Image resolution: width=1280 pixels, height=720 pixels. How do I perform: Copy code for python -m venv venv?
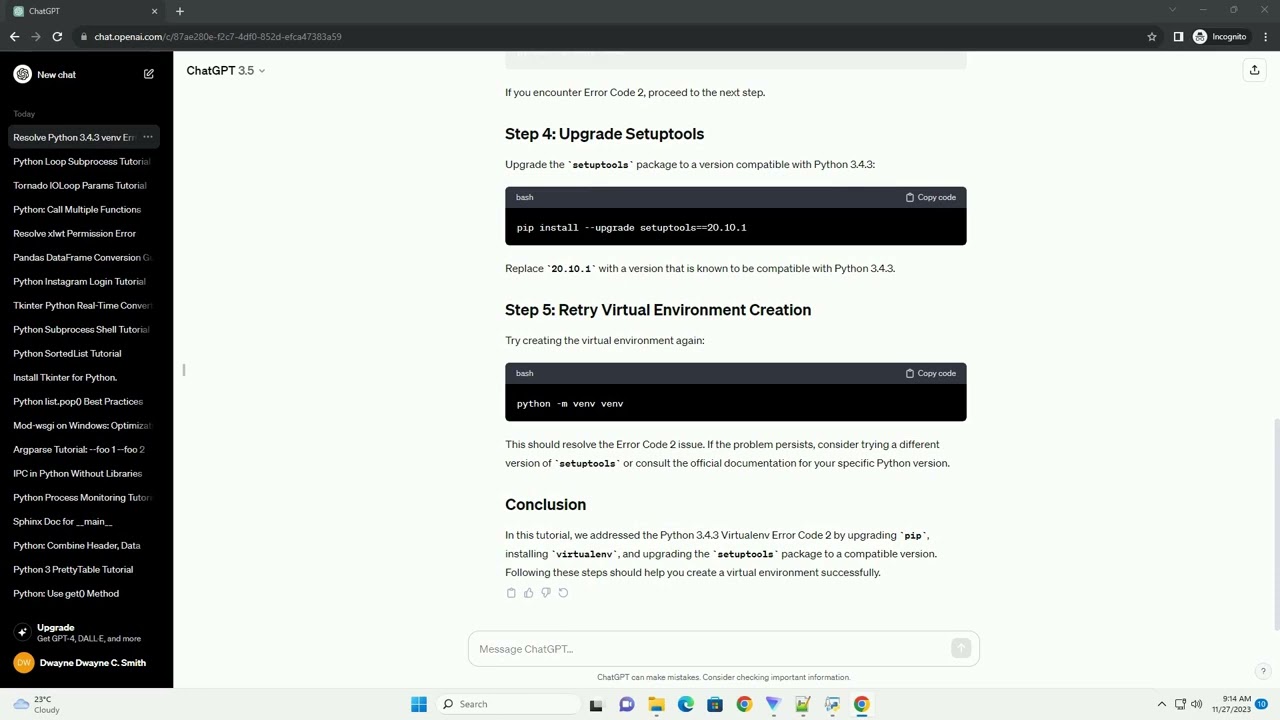tap(931, 373)
